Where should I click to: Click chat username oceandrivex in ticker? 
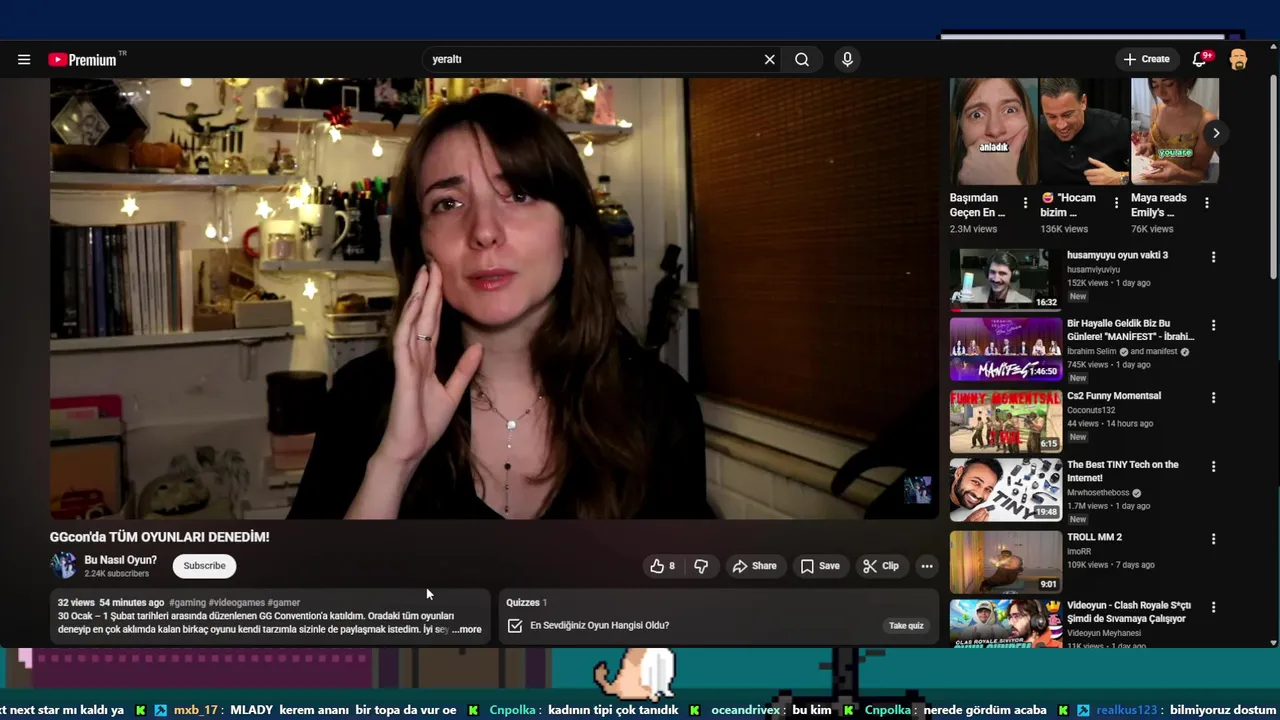pos(745,710)
